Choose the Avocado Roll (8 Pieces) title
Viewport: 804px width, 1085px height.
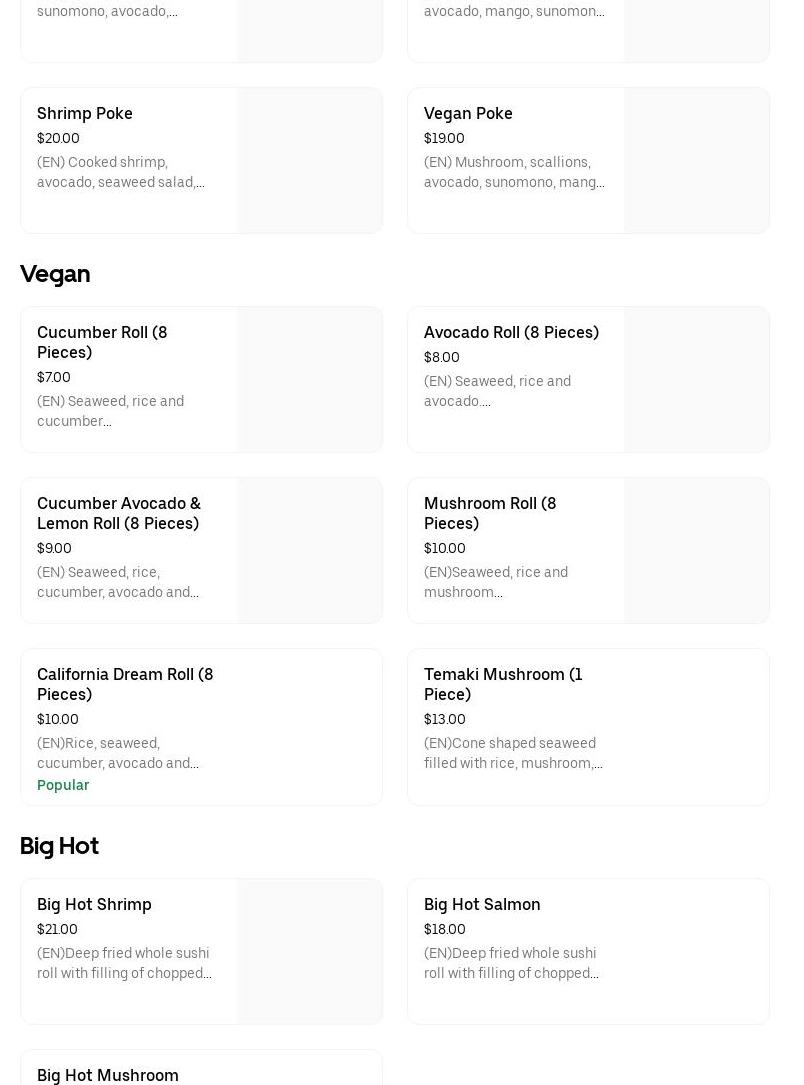(511, 333)
